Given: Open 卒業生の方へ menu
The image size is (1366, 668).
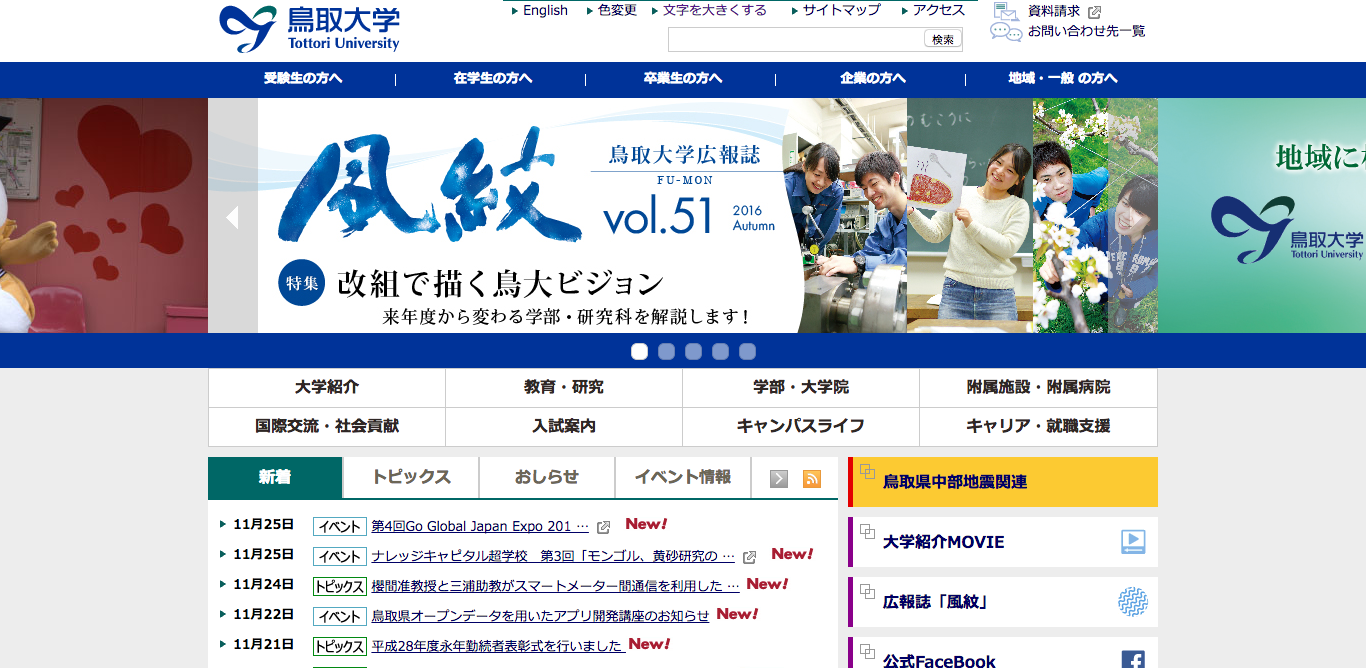Looking at the screenshot, I should coord(682,78).
